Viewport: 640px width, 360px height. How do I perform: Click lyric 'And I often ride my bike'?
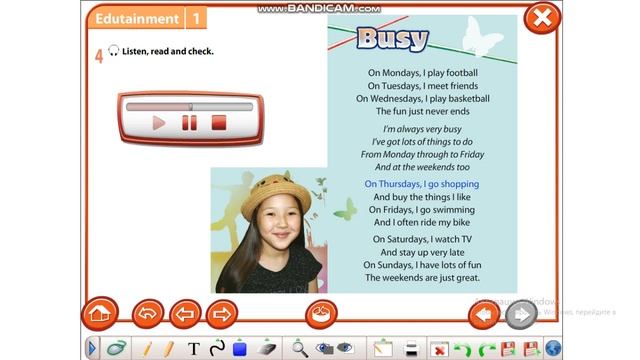click(x=422, y=222)
